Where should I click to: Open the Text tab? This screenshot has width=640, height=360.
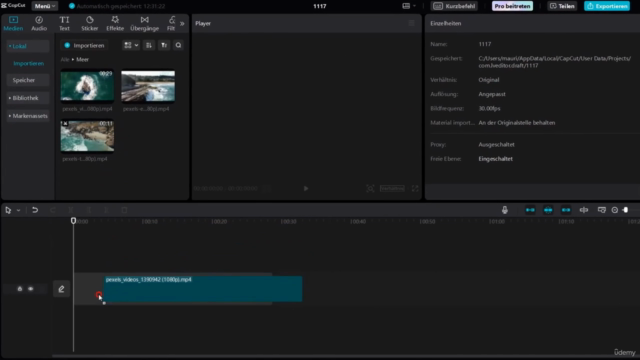(x=64, y=23)
